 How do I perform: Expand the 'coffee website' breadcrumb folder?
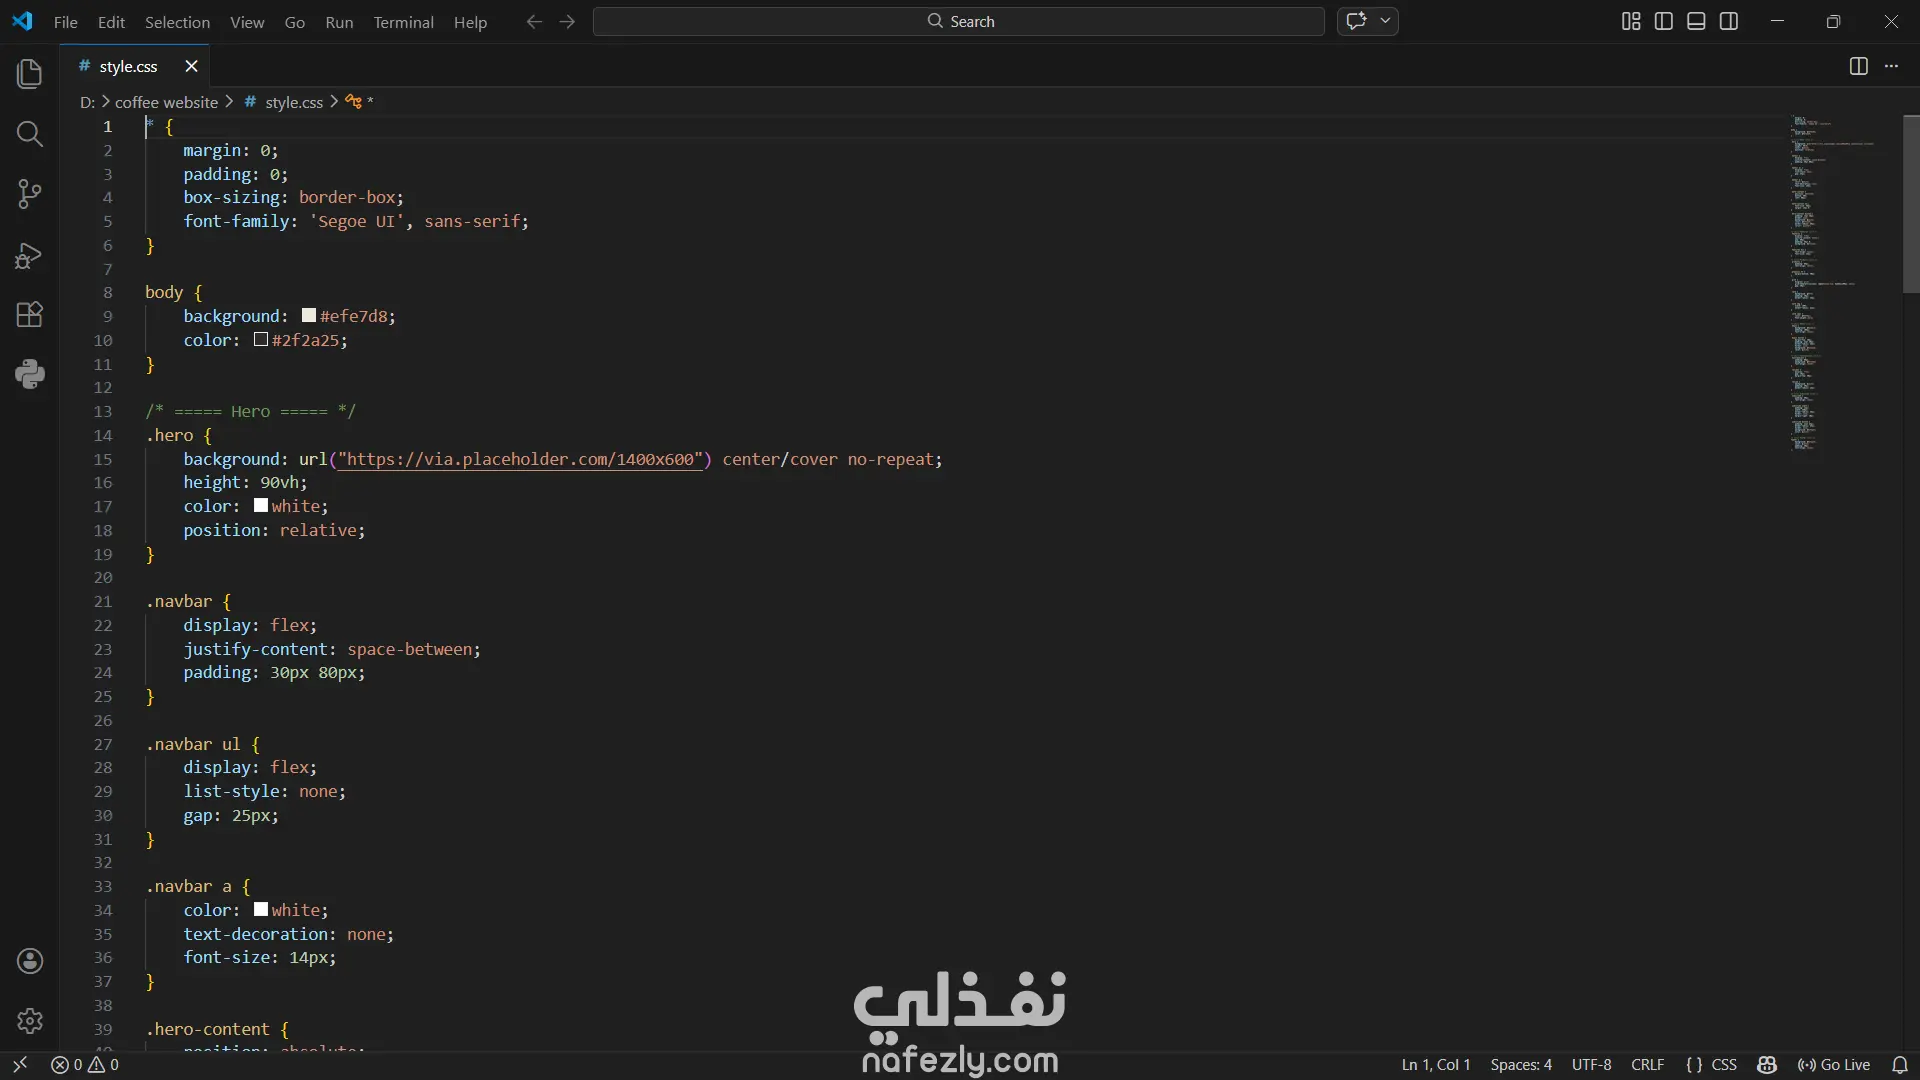[166, 102]
